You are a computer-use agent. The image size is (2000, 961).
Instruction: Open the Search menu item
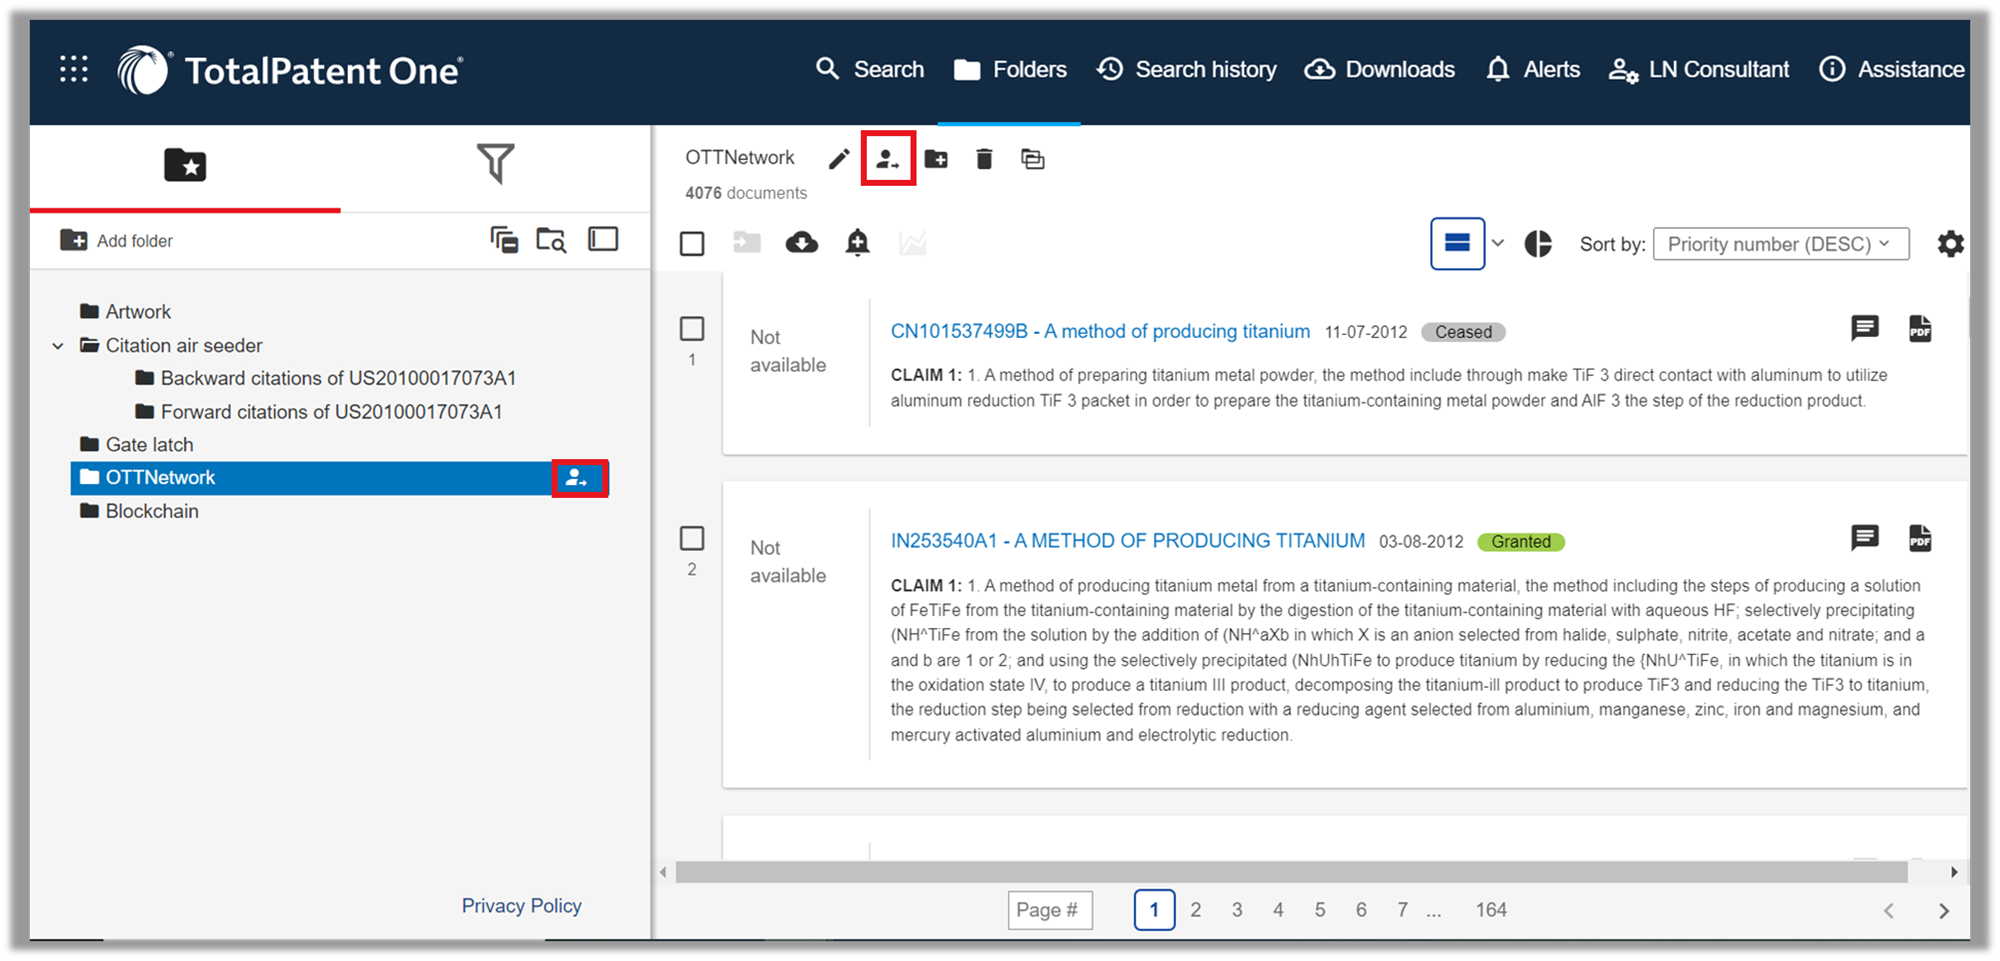click(x=870, y=69)
